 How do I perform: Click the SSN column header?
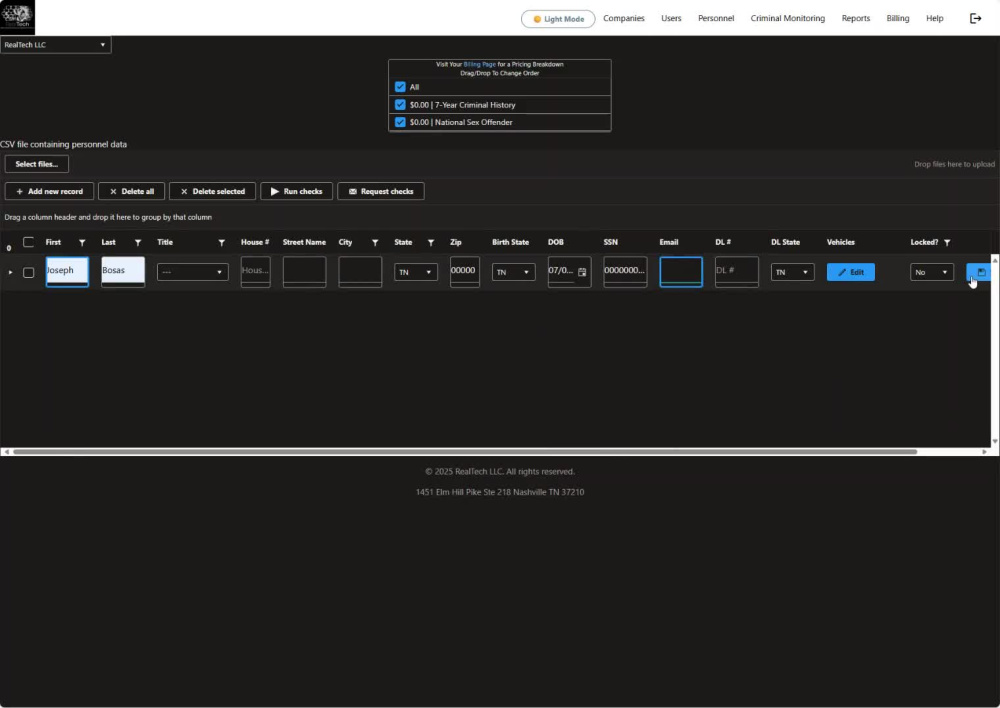click(610, 242)
